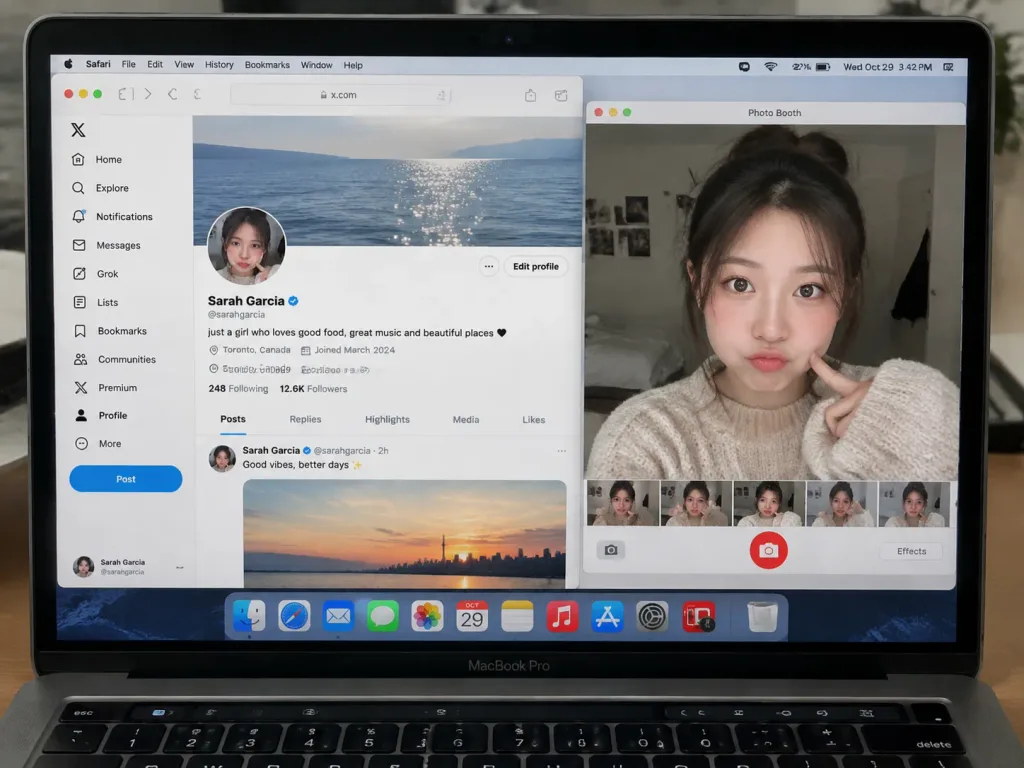Open Lists in the sidebar

click(x=95, y=302)
